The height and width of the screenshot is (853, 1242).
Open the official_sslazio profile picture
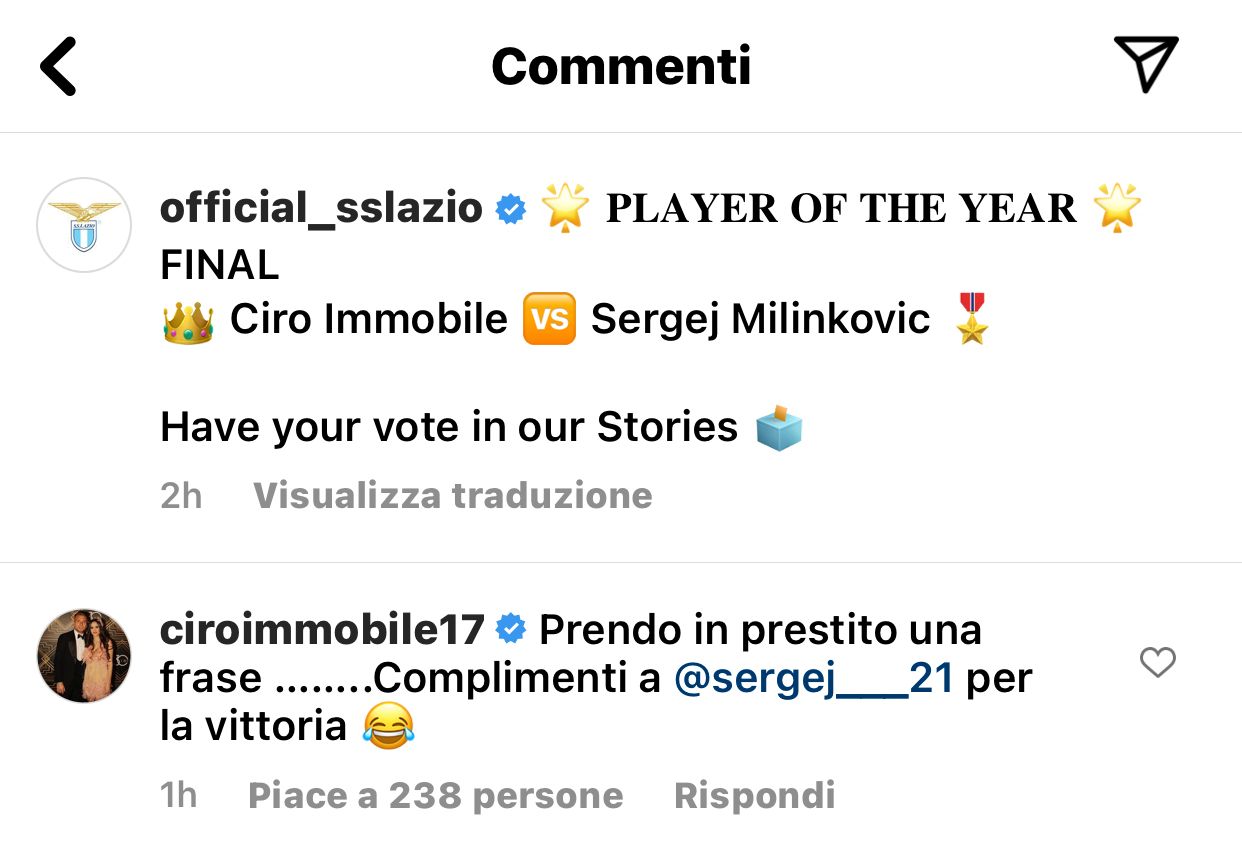point(84,226)
